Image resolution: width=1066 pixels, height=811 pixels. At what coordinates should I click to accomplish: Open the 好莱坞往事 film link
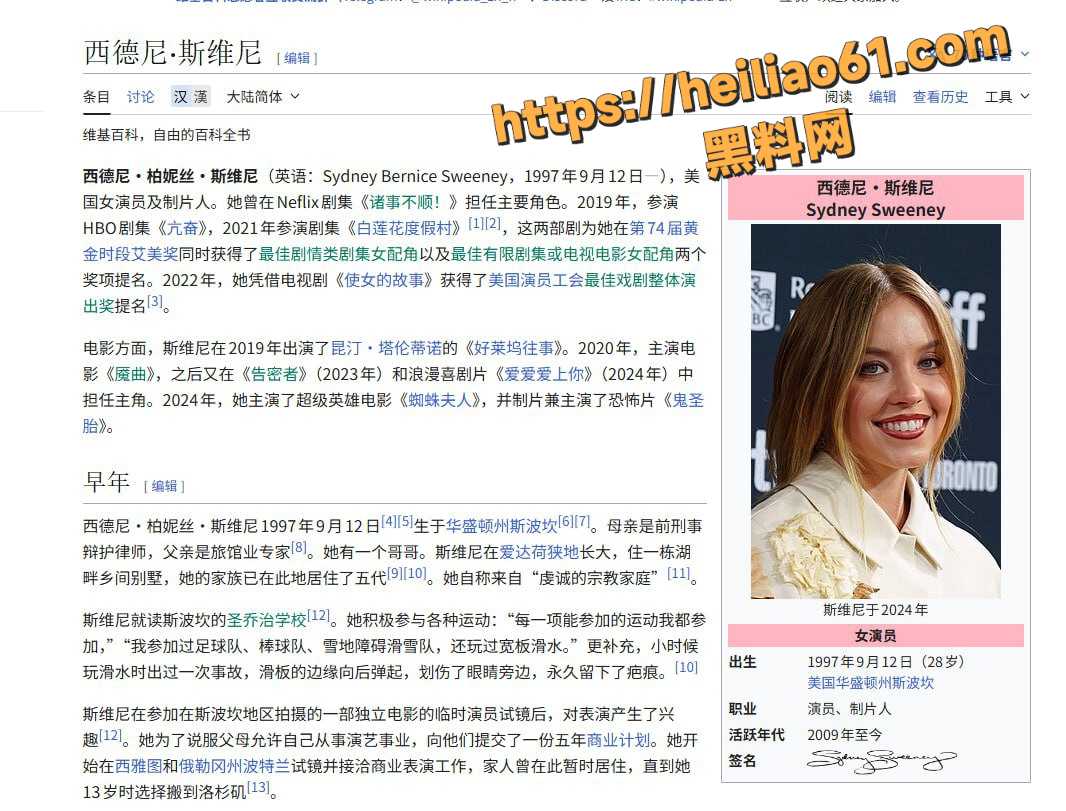[514, 349]
